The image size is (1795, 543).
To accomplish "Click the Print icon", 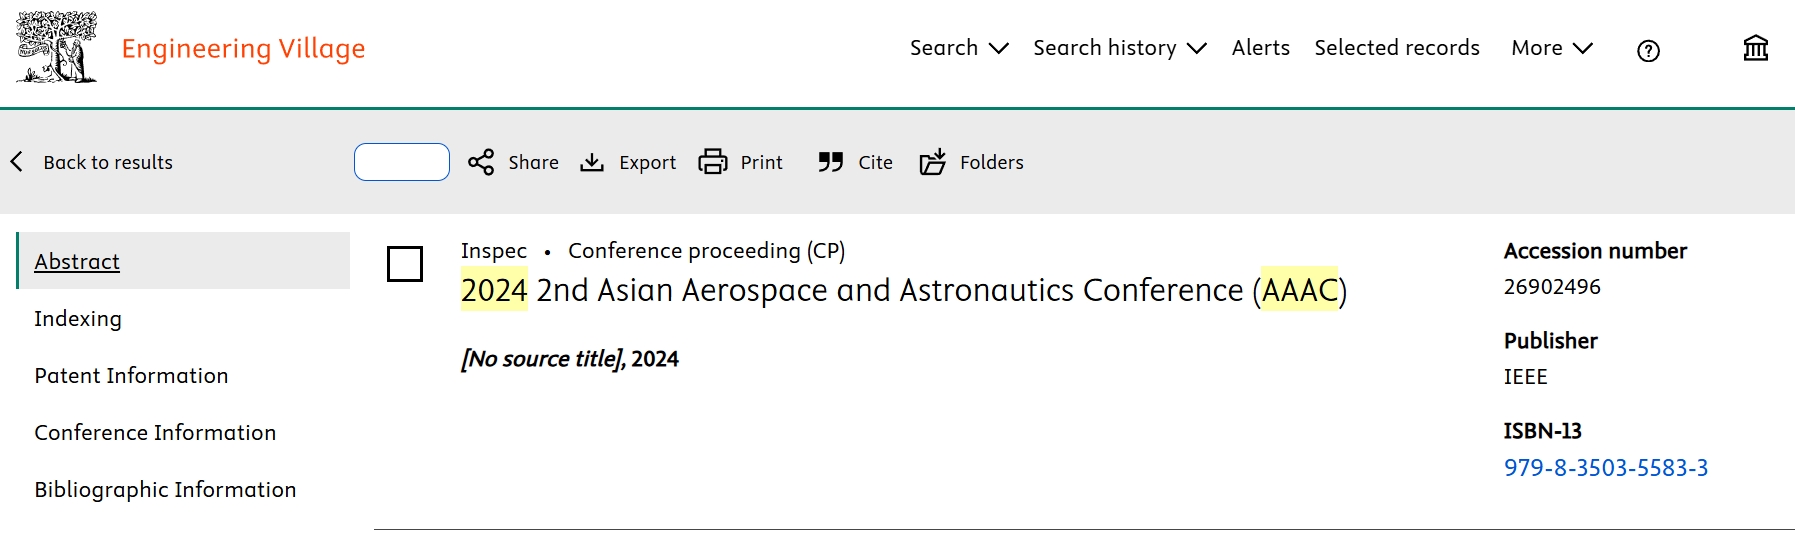I will click(713, 162).
